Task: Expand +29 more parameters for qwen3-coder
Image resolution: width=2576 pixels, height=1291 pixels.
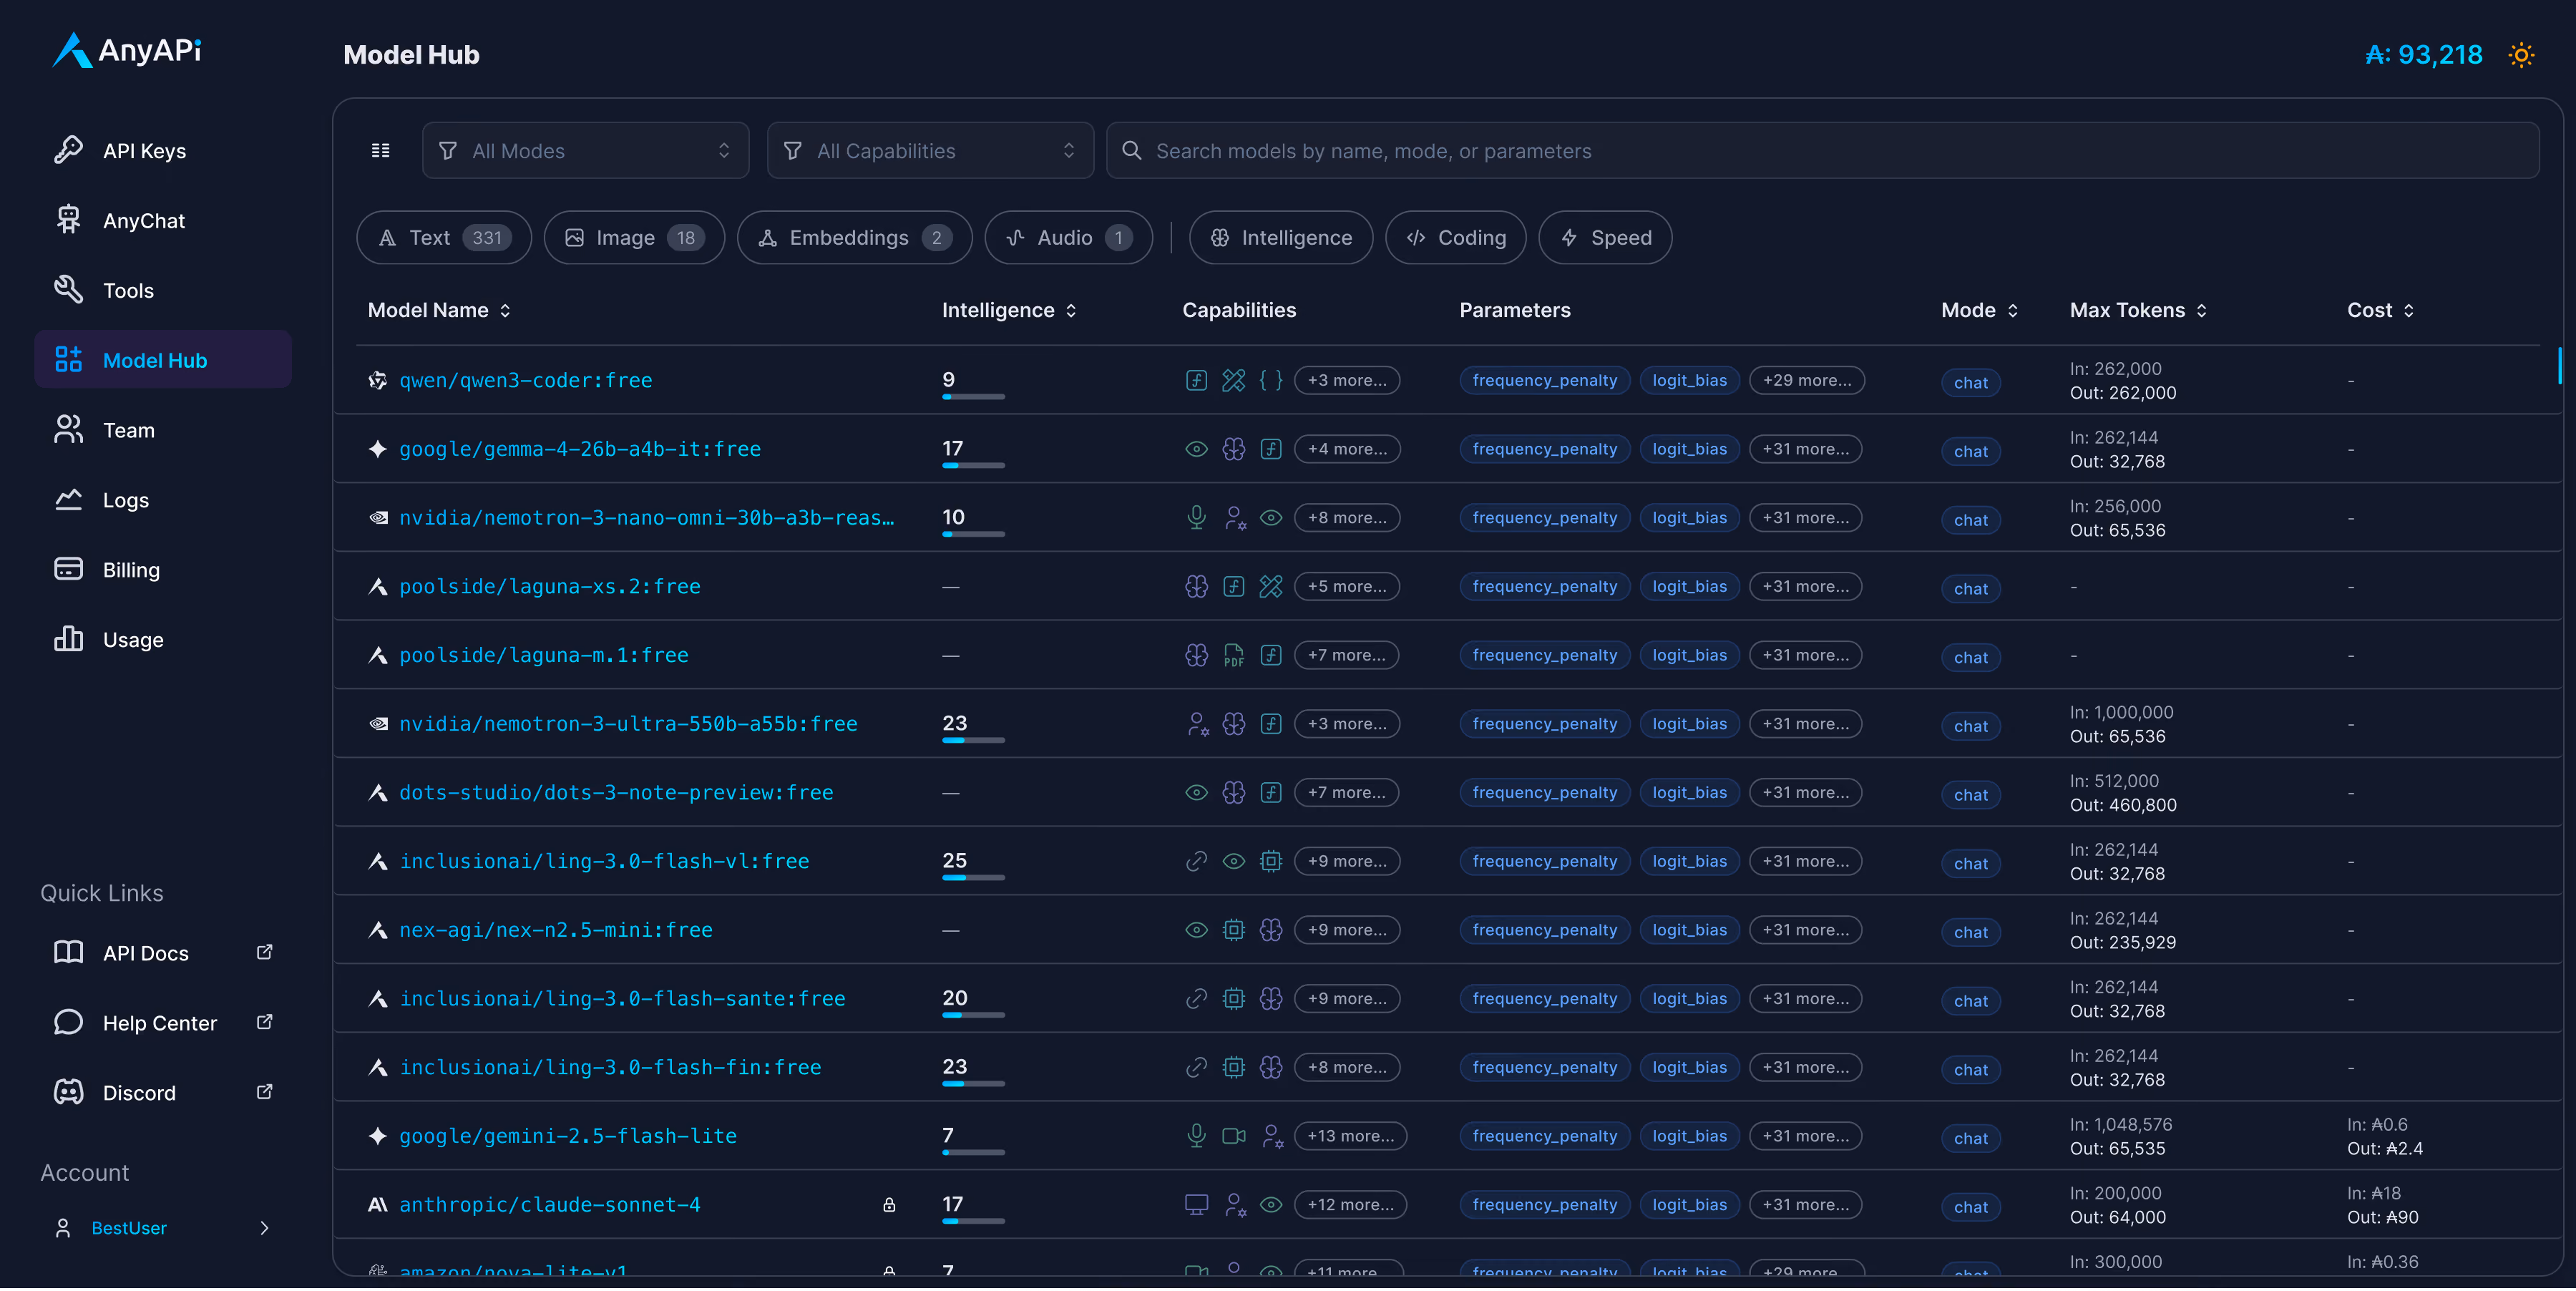Action: click(1806, 380)
